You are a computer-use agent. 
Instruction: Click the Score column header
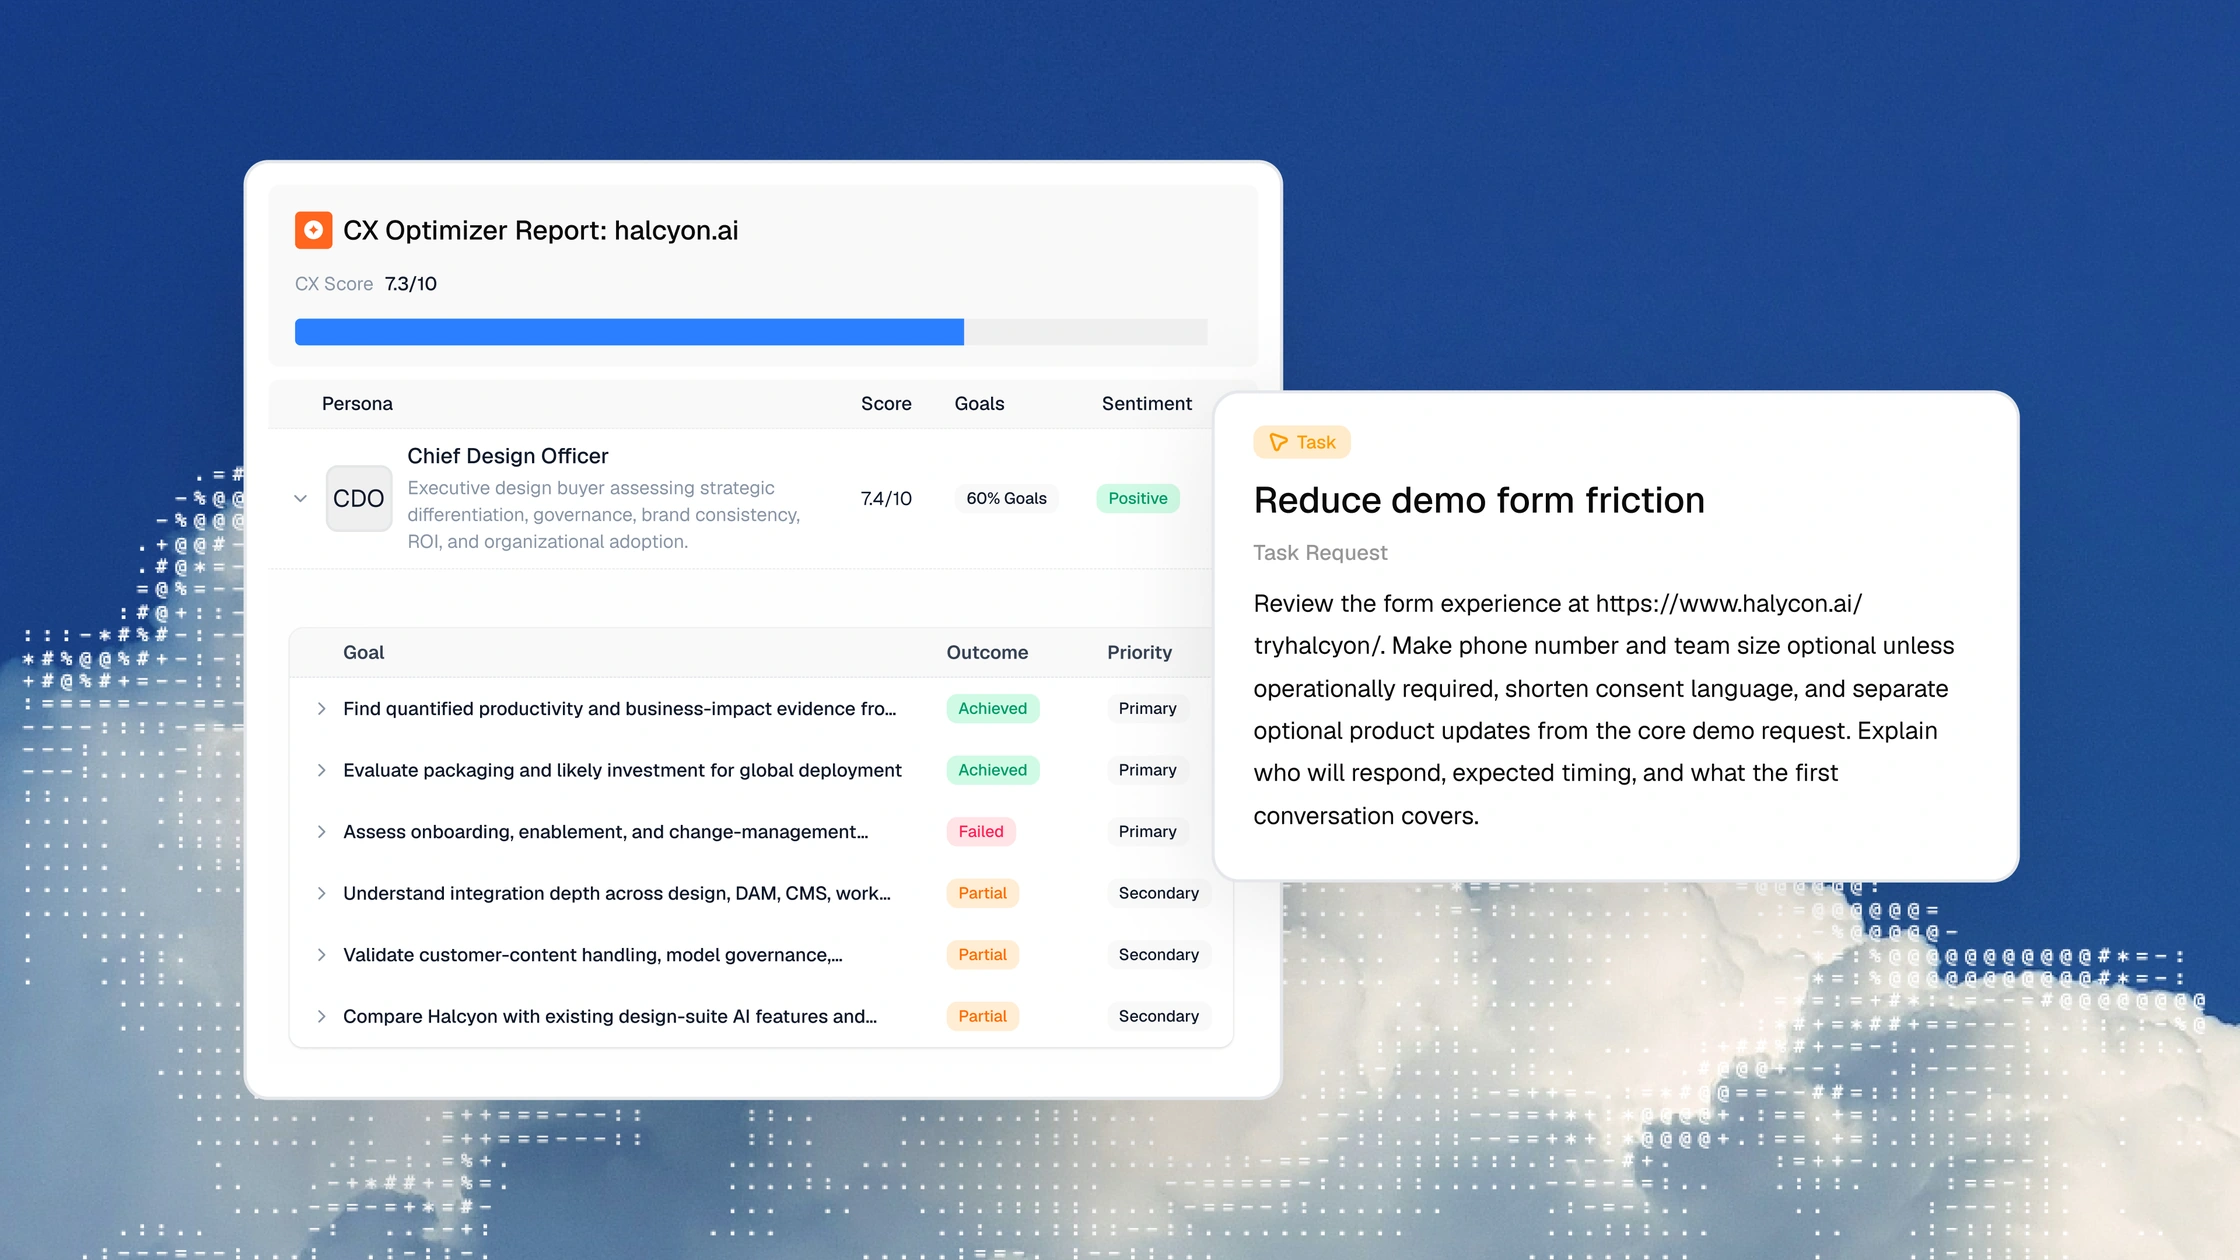pos(886,403)
